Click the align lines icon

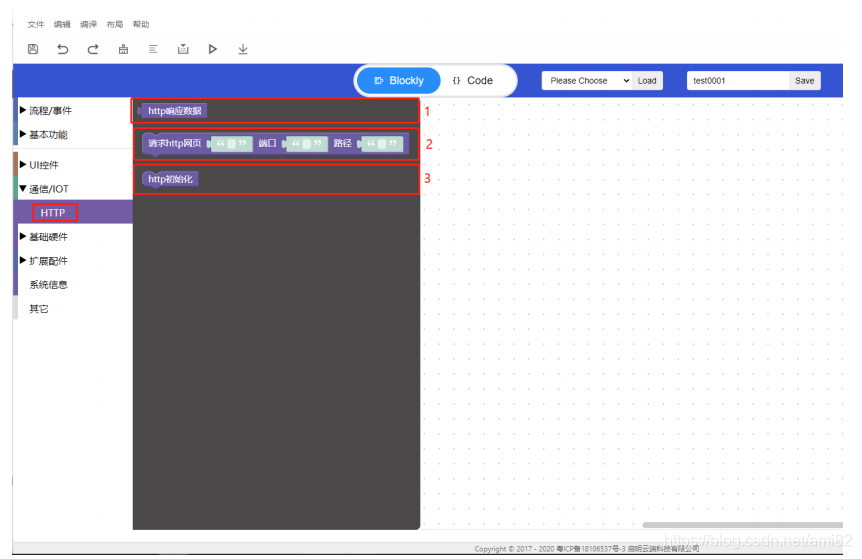click(x=153, y=49)
